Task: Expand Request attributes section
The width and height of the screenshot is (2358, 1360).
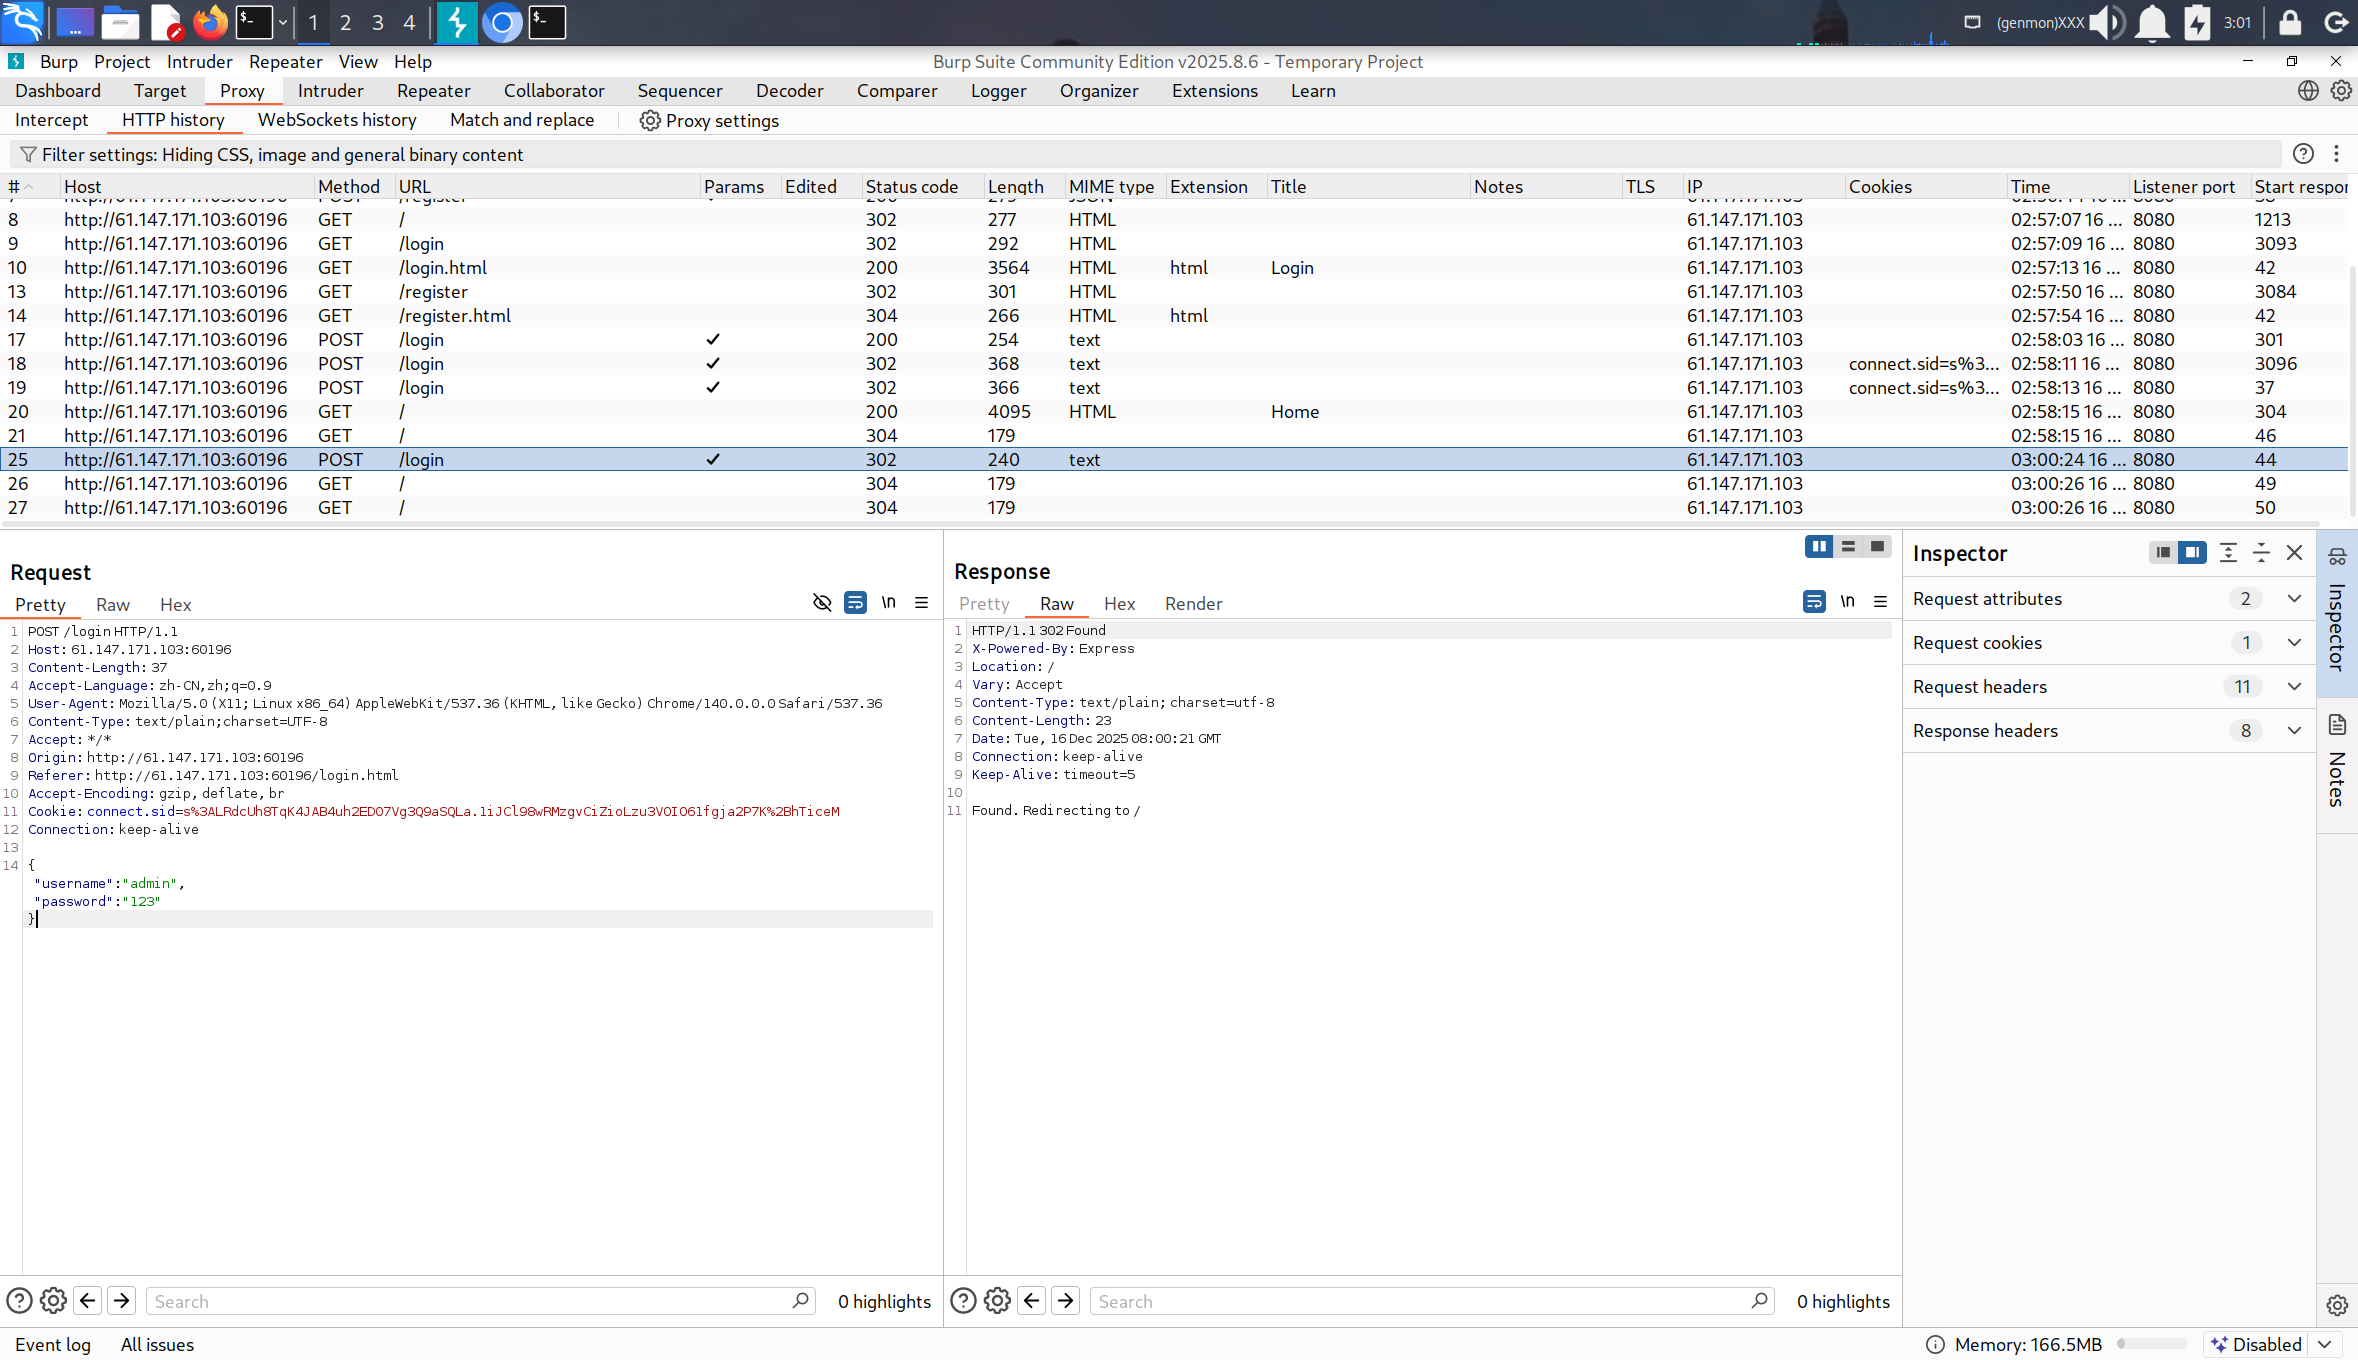Action: click(x=2294, y=599)
